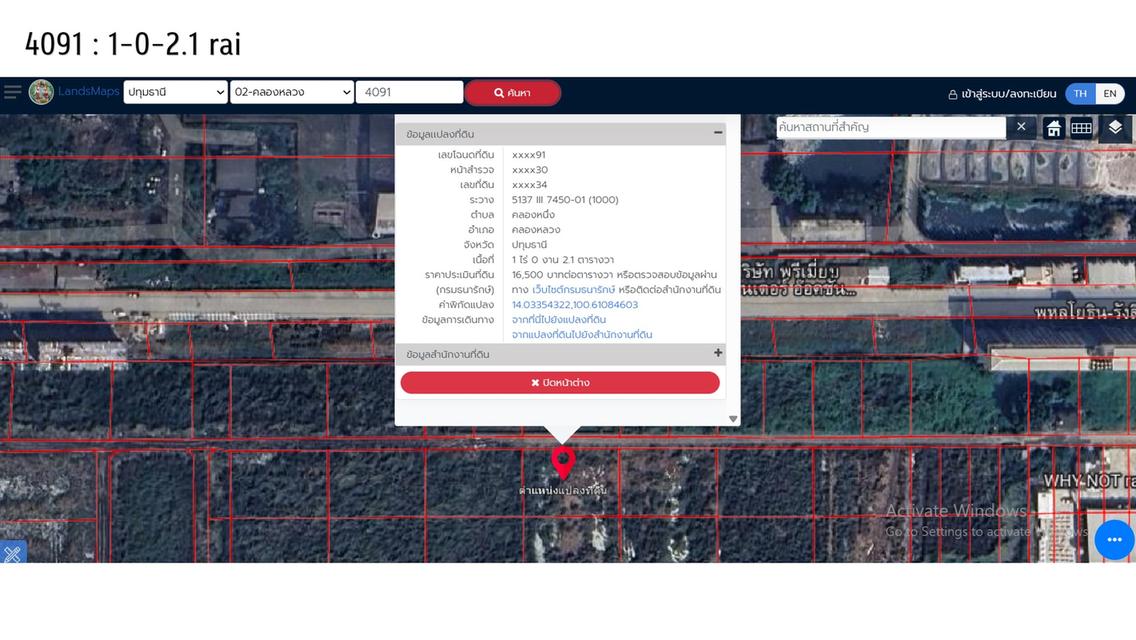Open the district dropdown 02-คลองหลวง
The height and width of the screenshot is (640, 1136).
pos(292,92)
